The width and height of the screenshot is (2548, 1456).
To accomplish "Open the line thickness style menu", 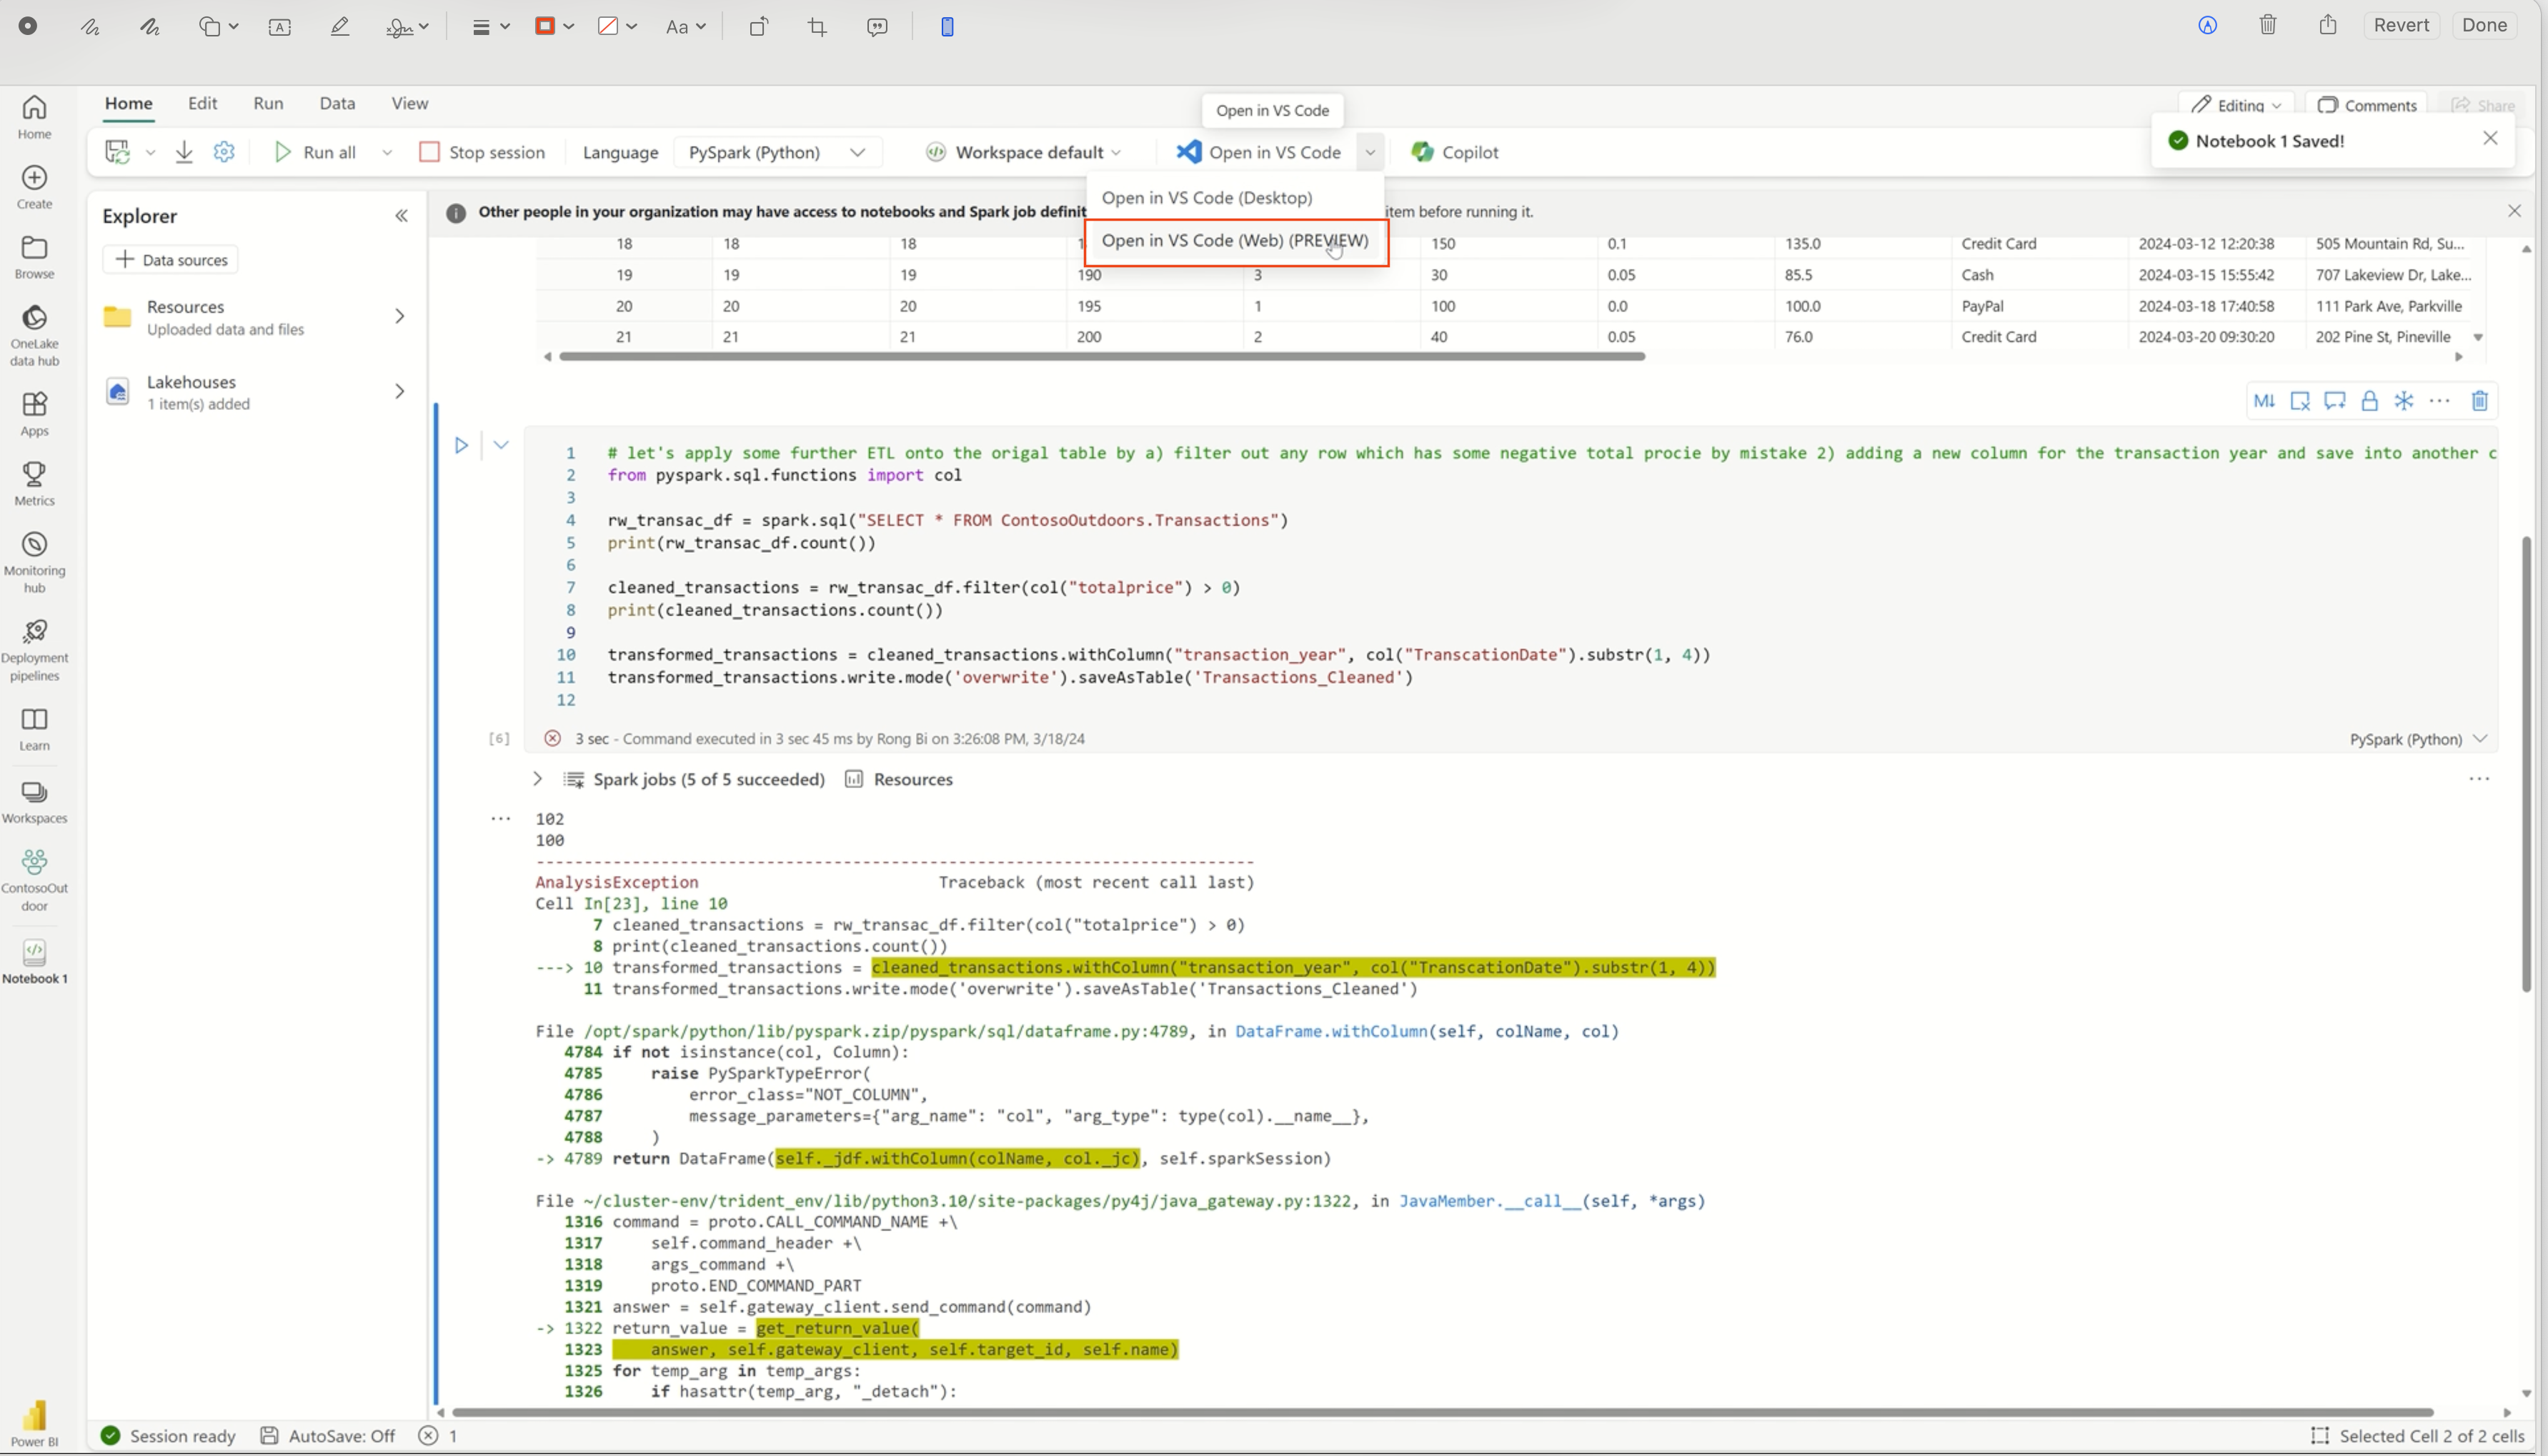I will 490,27.
